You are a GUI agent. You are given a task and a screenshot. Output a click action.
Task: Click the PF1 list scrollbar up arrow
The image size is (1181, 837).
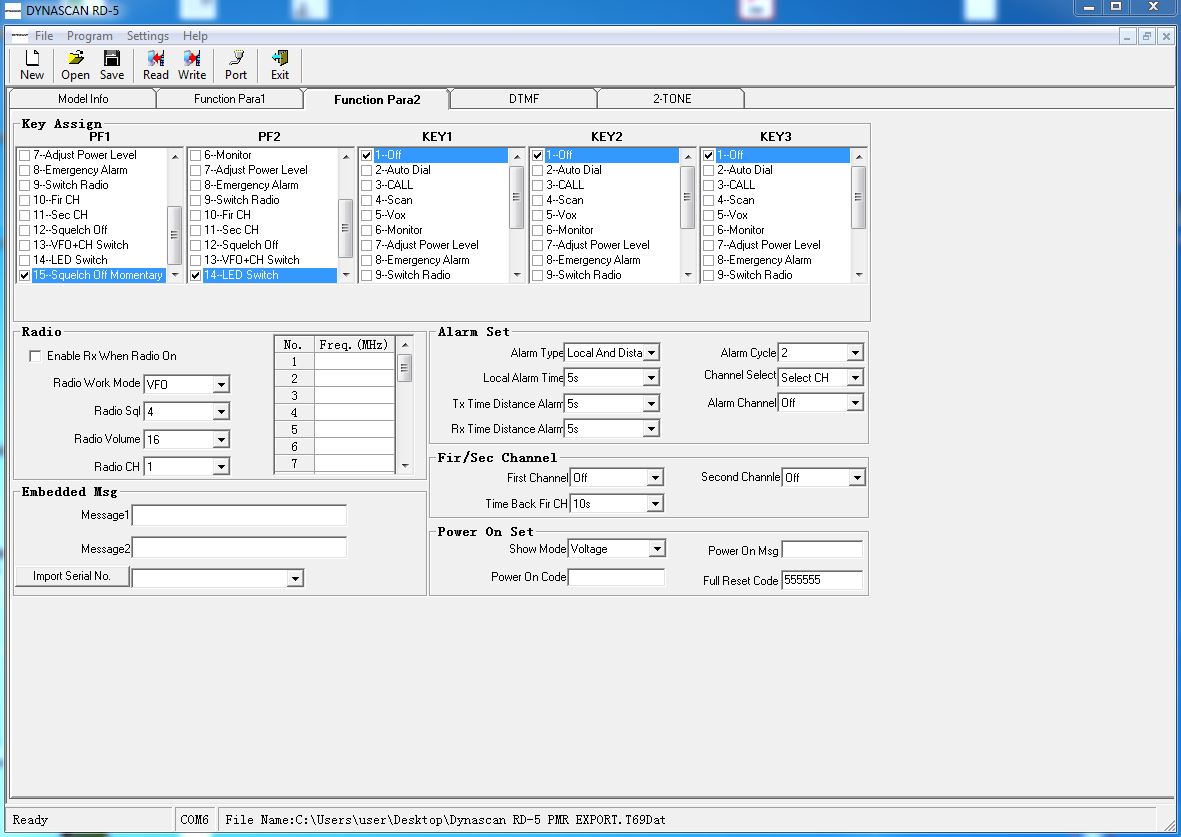175,156
